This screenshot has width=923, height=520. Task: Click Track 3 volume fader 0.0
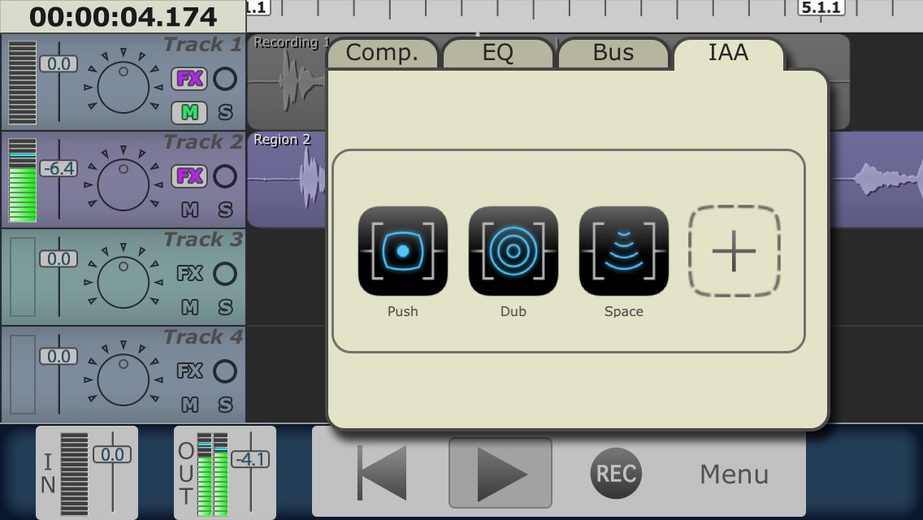[58, 259]
